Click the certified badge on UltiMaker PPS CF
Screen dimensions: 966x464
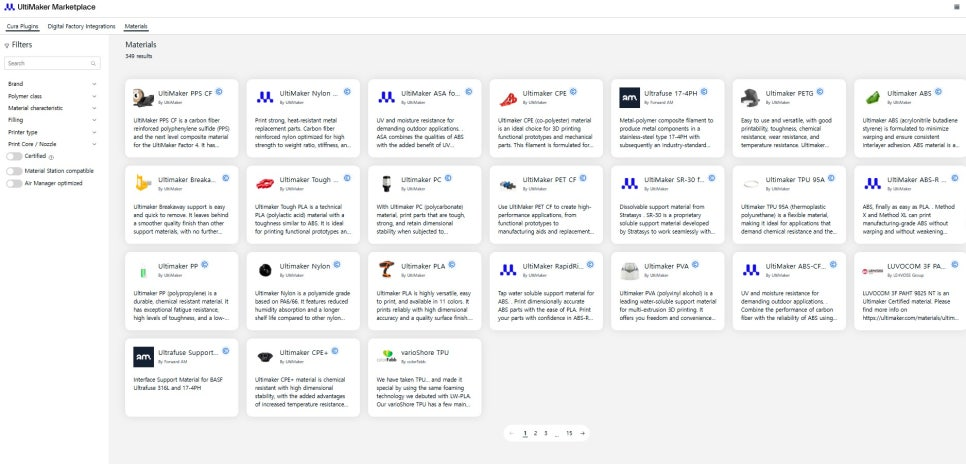tap(219, 92)
